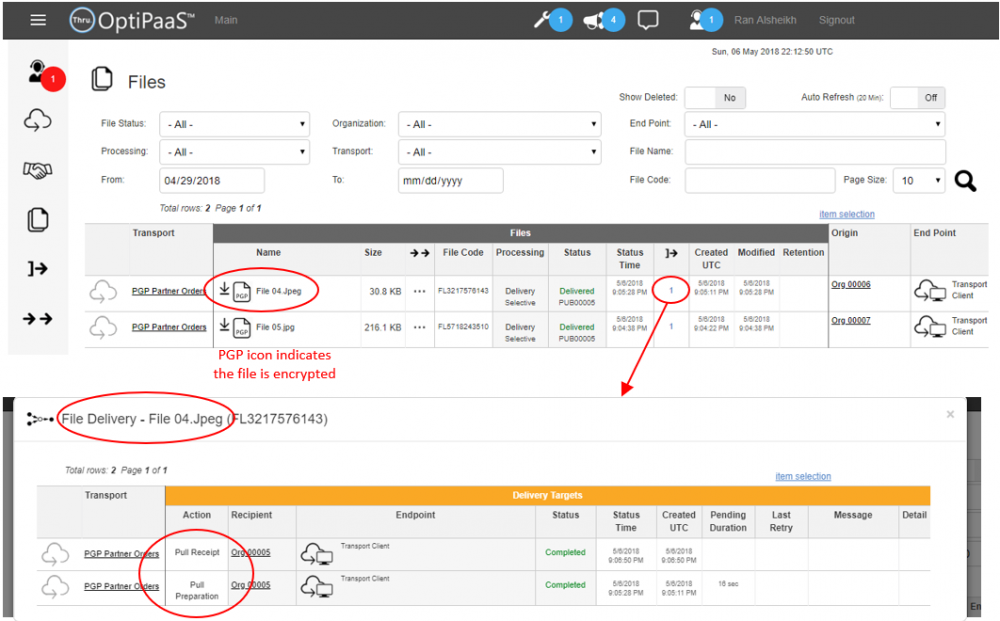This screenshot has height=621, width=1000.
Task: Click the item selection link above the Files table
Action: [x=846, y=214]
